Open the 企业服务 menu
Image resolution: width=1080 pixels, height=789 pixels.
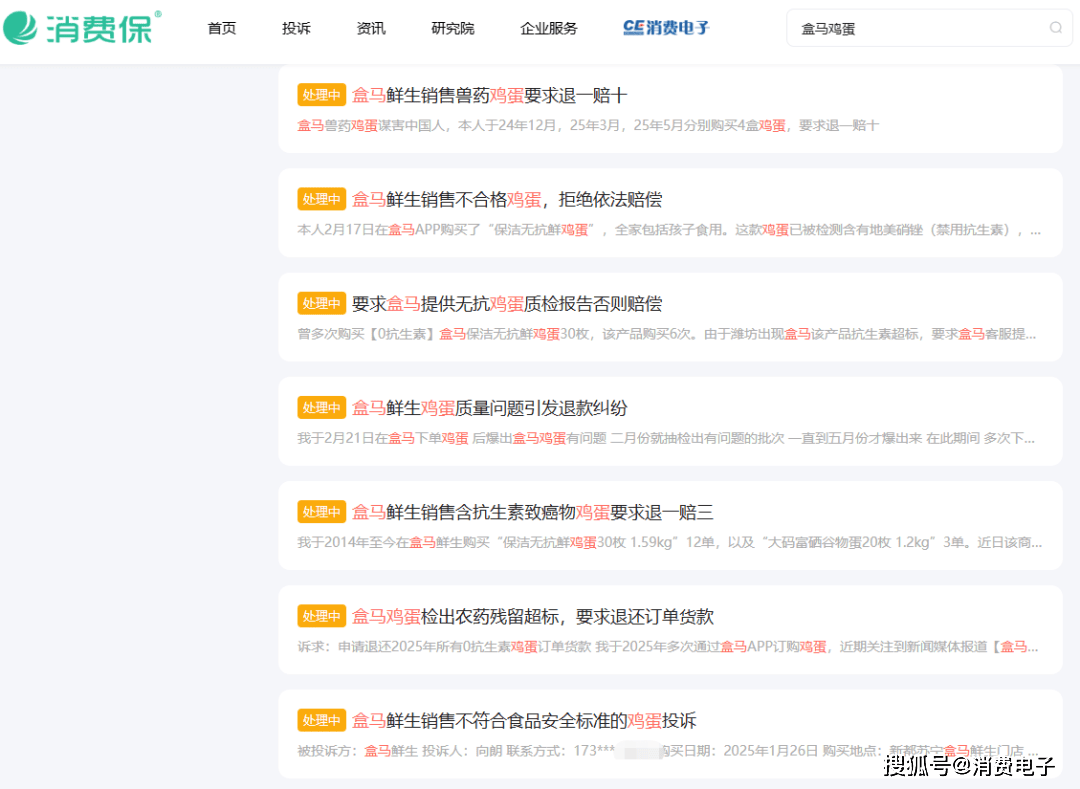click(548, 28)
